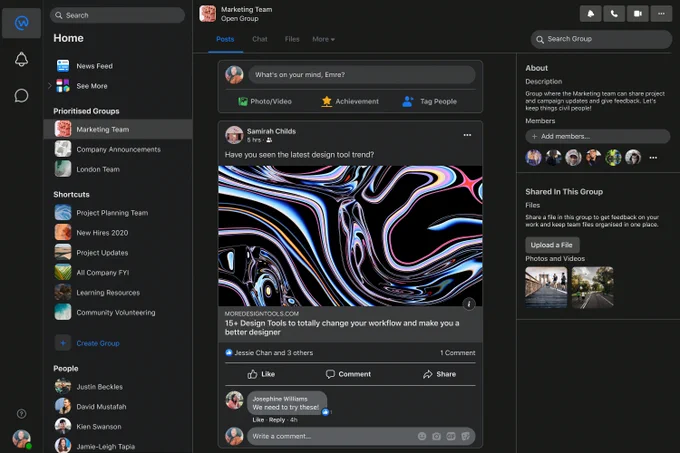
Task: Open the bridge photo thumbnail
Action: 546,287
